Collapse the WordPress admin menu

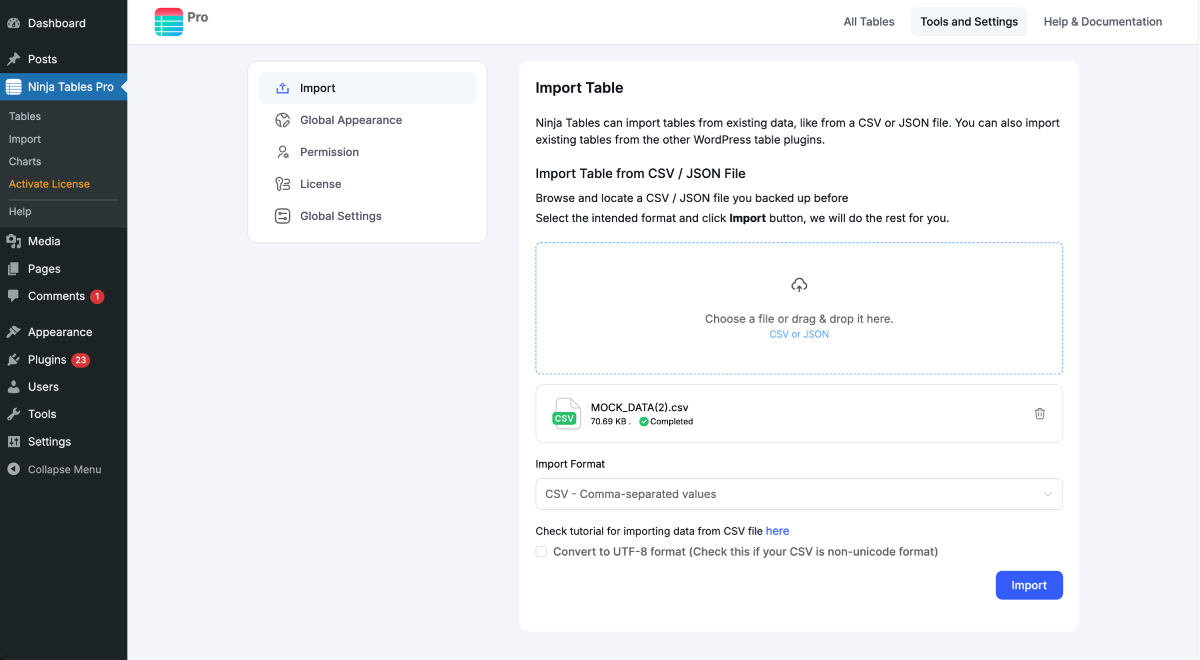(x=64, y=470)
